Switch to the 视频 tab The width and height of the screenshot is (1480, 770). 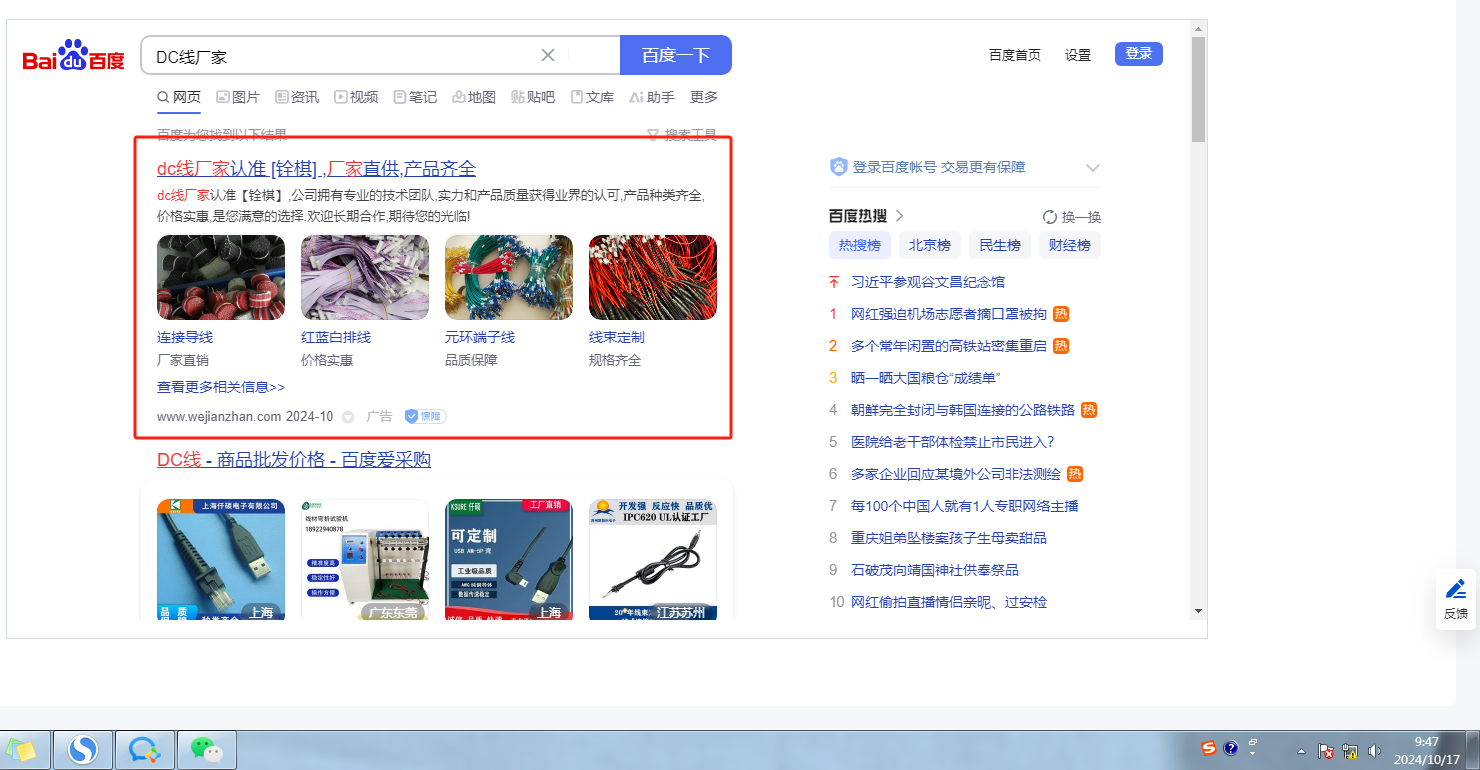[x=356, y=97]
